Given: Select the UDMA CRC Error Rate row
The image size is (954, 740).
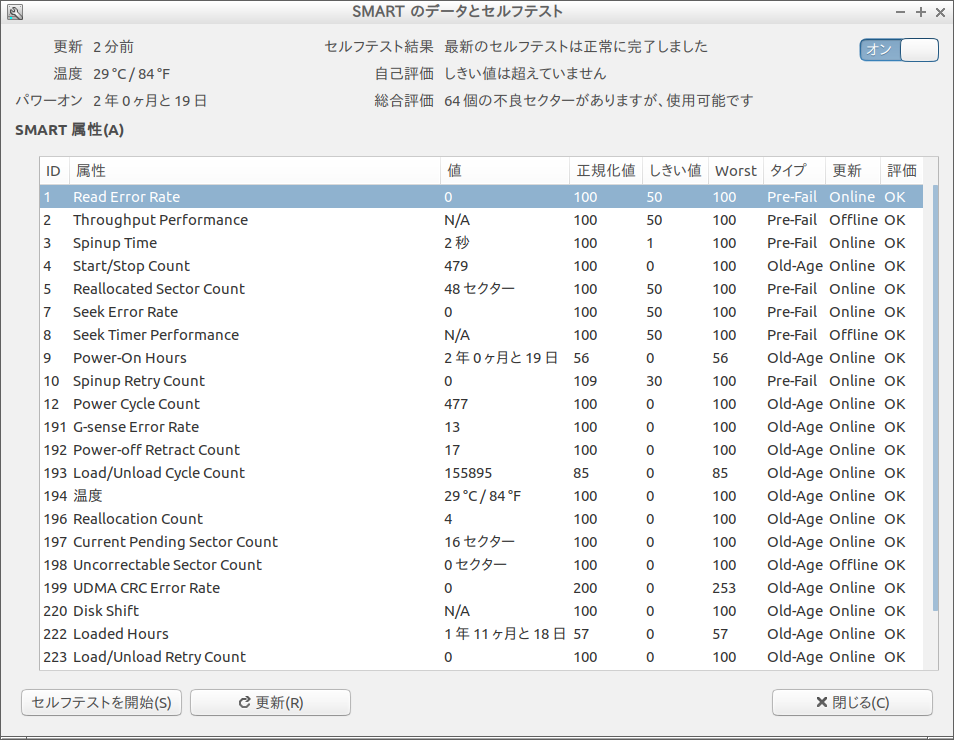Looking at the screenshot, I should (x=481, y=588).
